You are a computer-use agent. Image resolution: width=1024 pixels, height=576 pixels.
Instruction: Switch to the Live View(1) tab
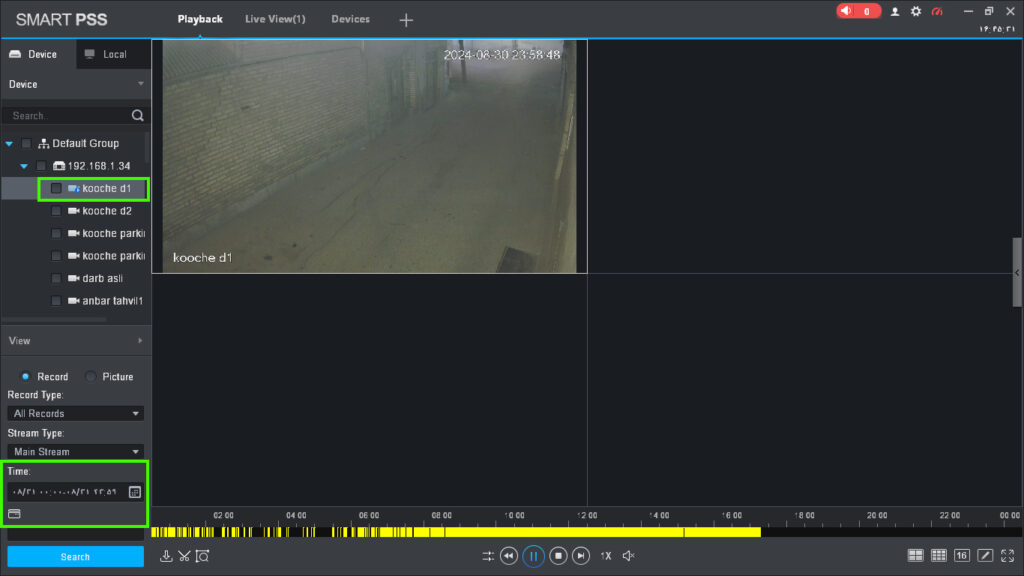pyautogui.click(x=275, y=19)
